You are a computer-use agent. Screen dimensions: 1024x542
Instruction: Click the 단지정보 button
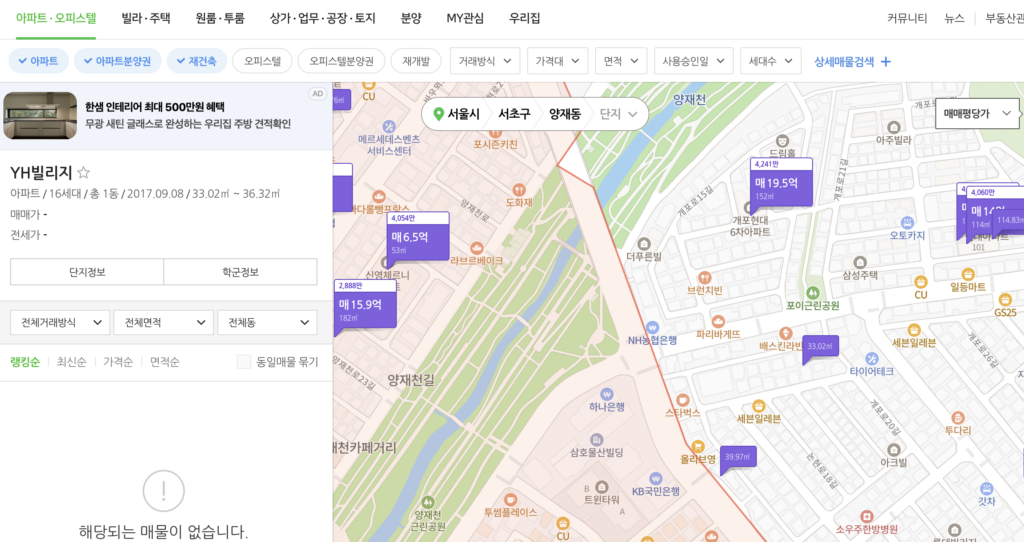pyautogui.click(x=87, y=272)
